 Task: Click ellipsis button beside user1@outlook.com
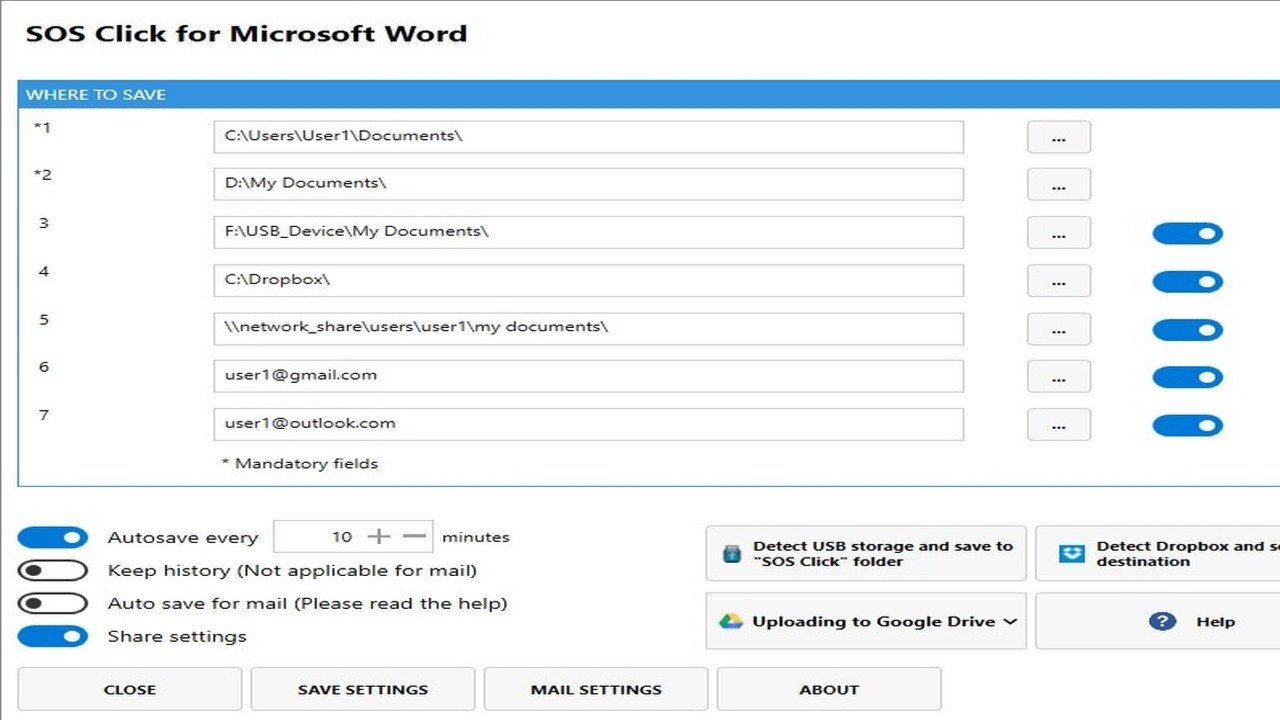(x=1059, y=425)
